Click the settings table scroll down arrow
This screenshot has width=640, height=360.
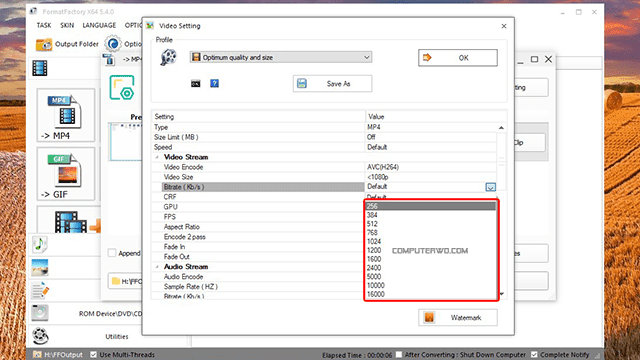(502, 294)
